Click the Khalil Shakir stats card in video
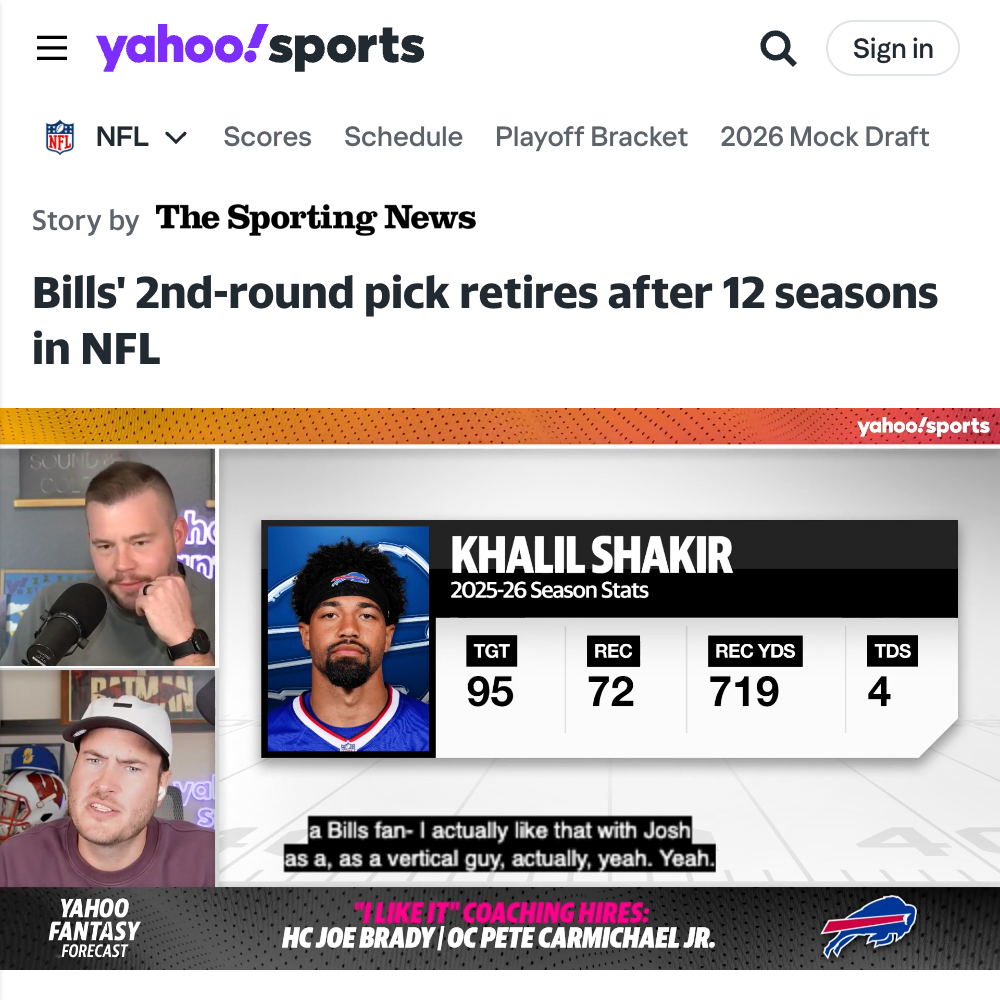The image size is (1000, 1000). (609, 639)
